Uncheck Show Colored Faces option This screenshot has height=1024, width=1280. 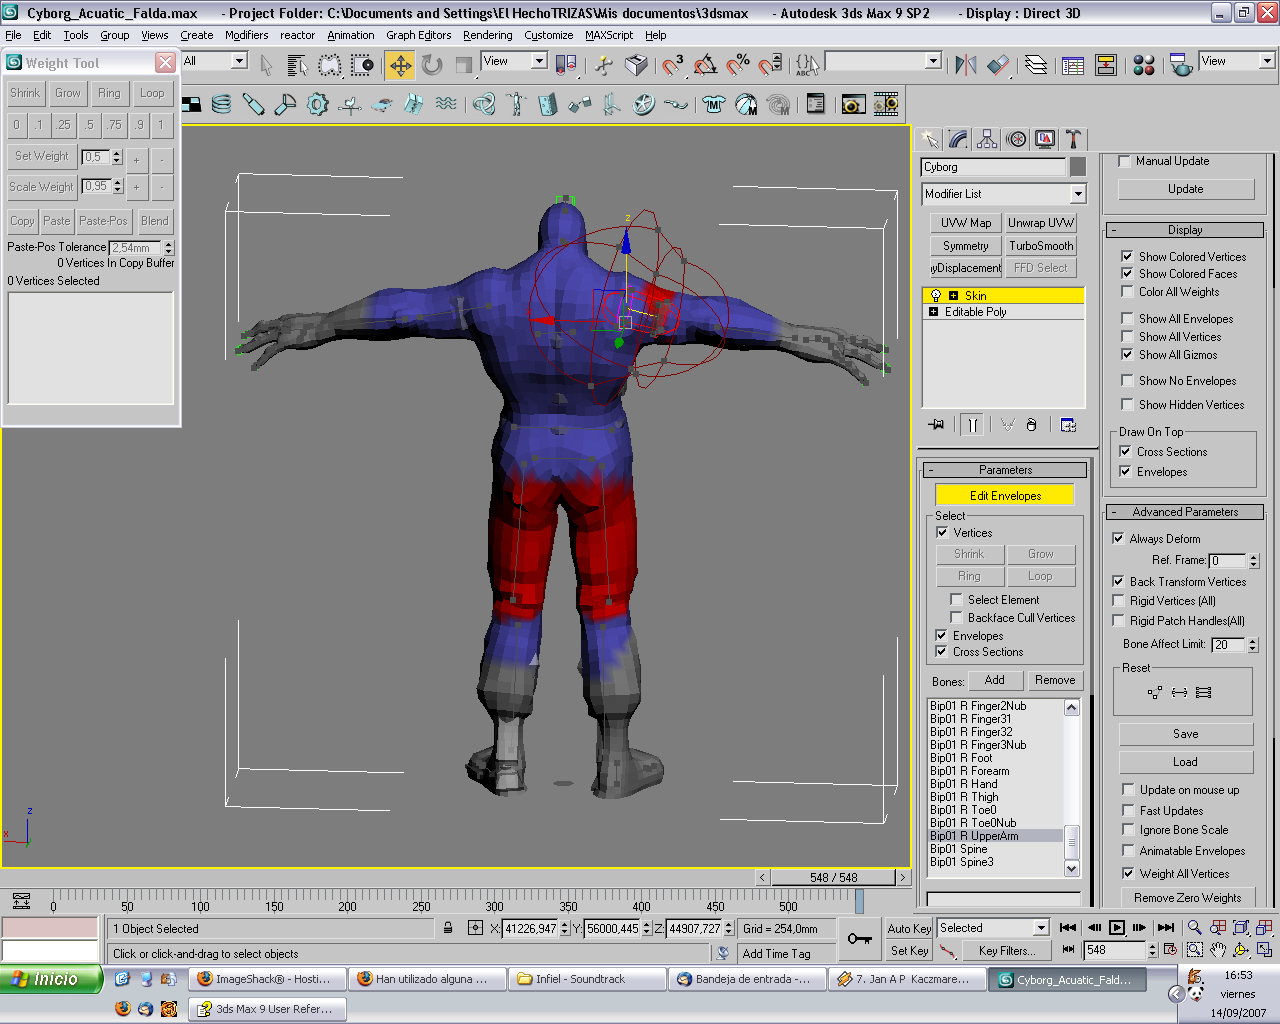pos(1127,274)
